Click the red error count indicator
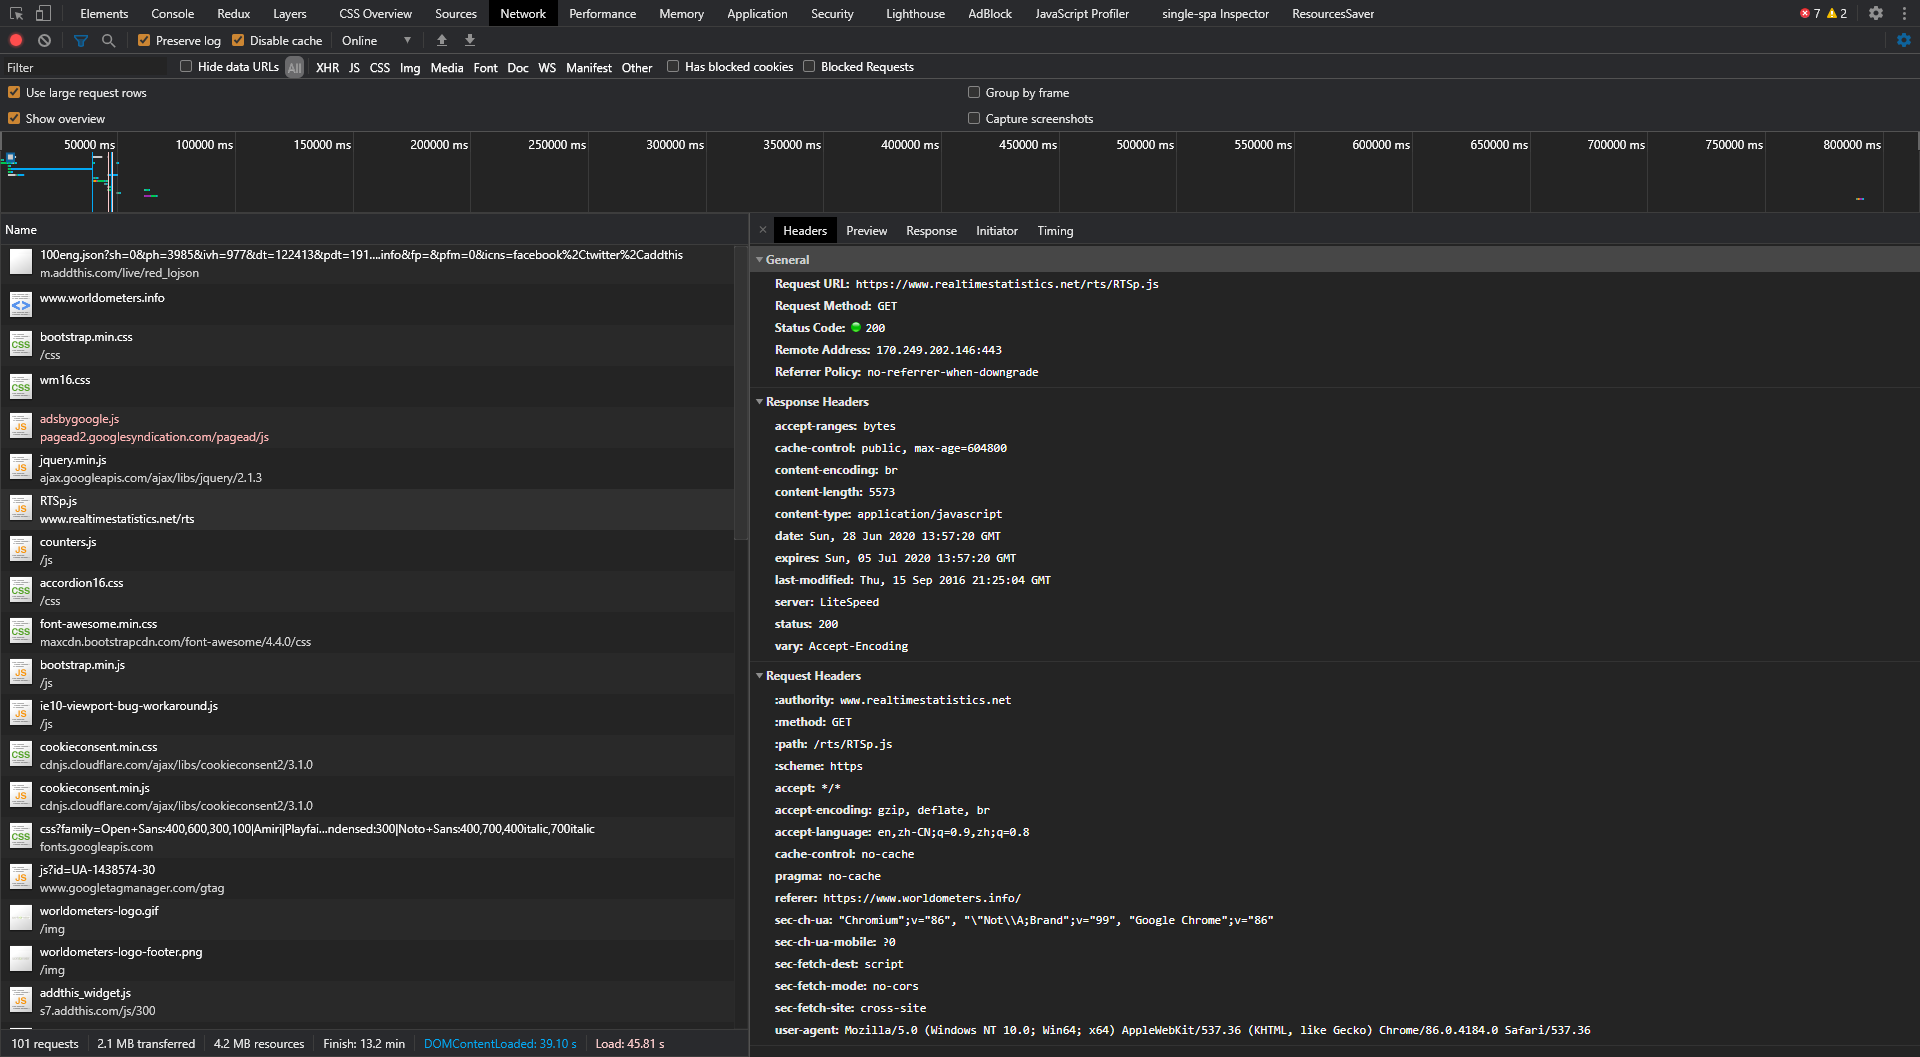Screen dimensions: 1920x1057 [1810, 14]
